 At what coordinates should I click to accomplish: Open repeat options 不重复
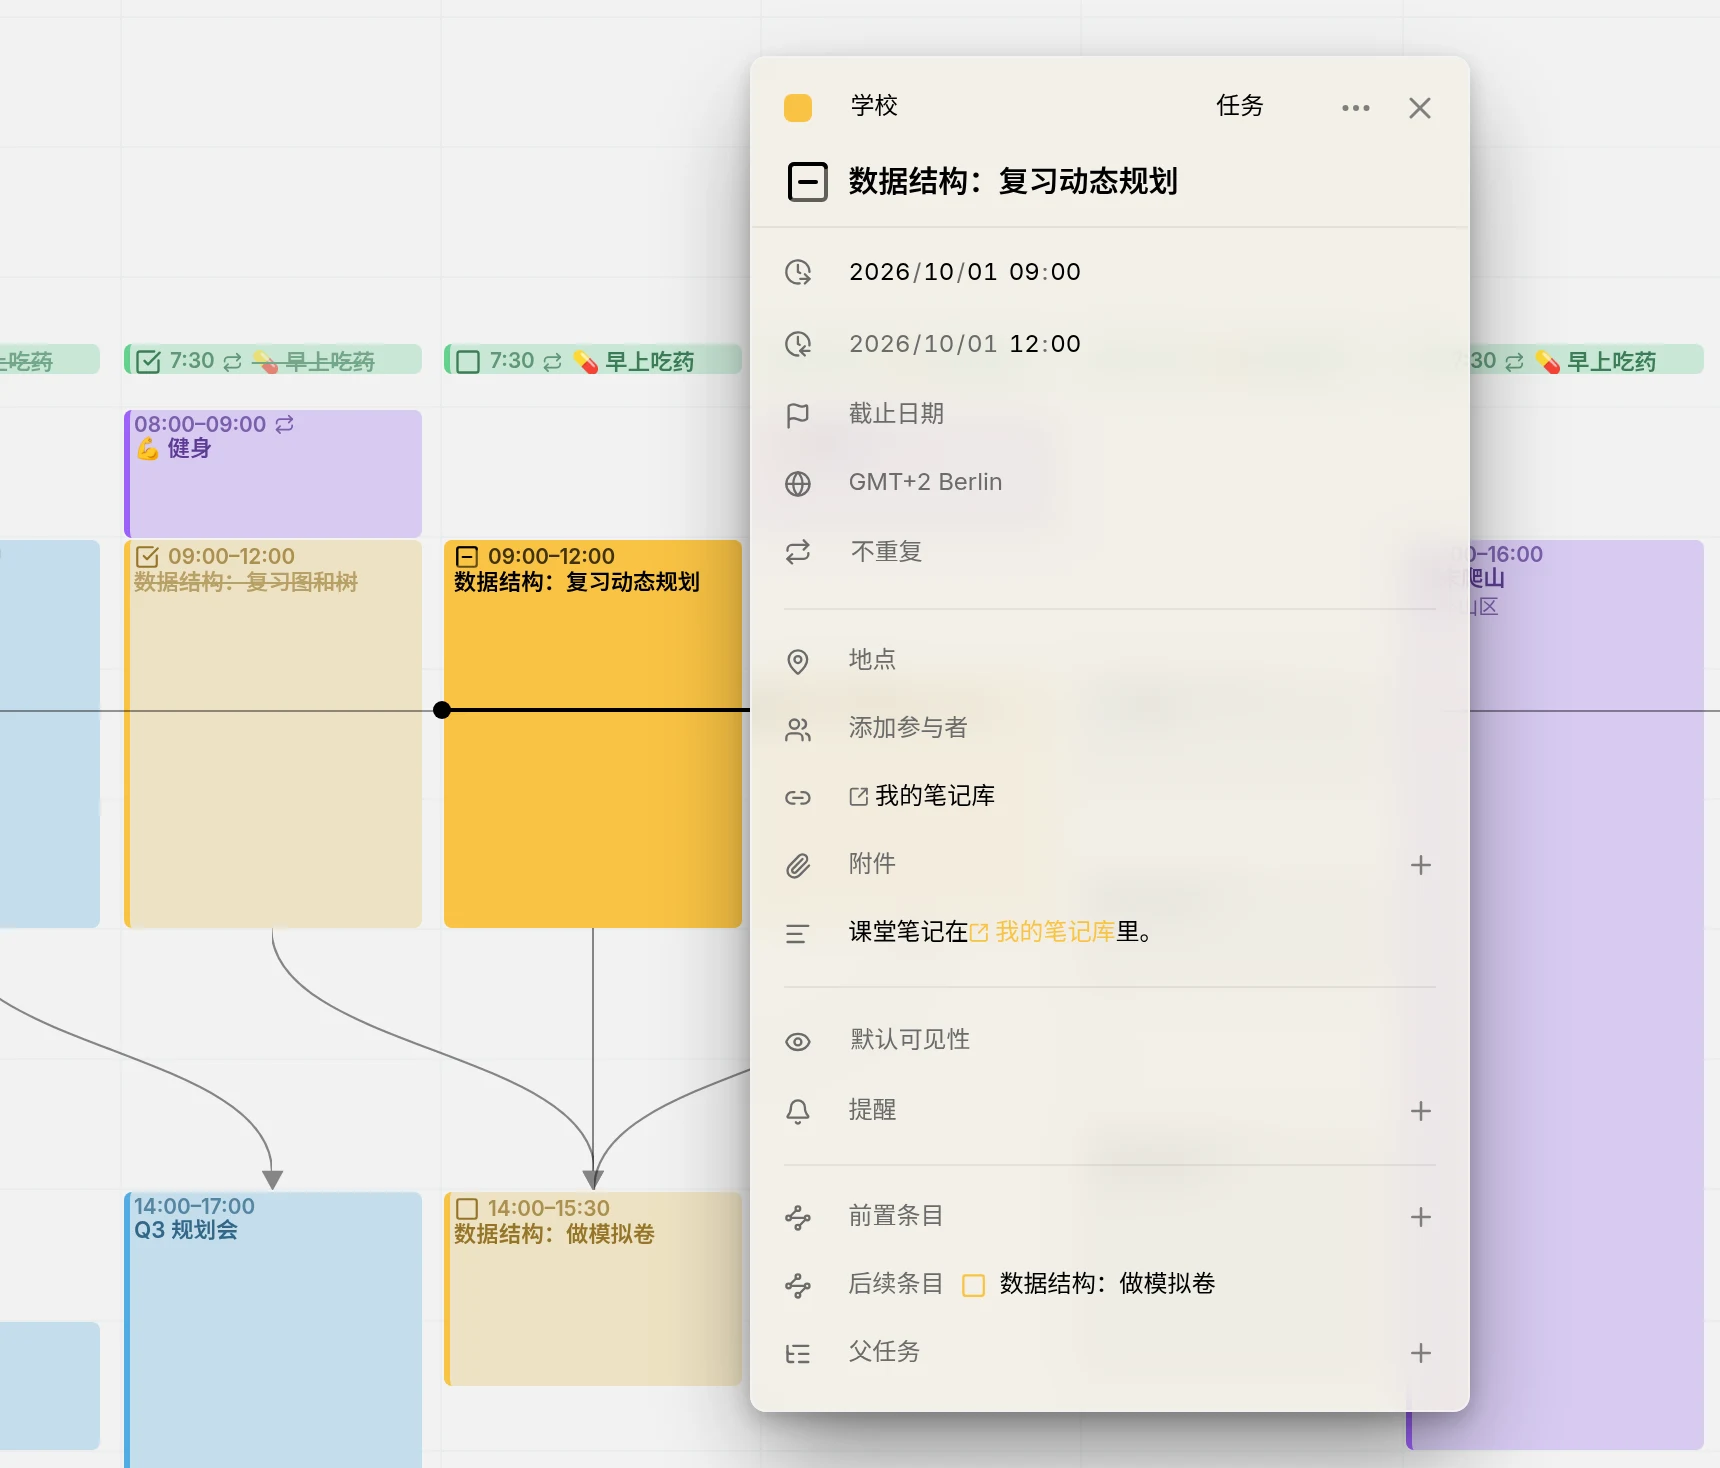[886, 552]
